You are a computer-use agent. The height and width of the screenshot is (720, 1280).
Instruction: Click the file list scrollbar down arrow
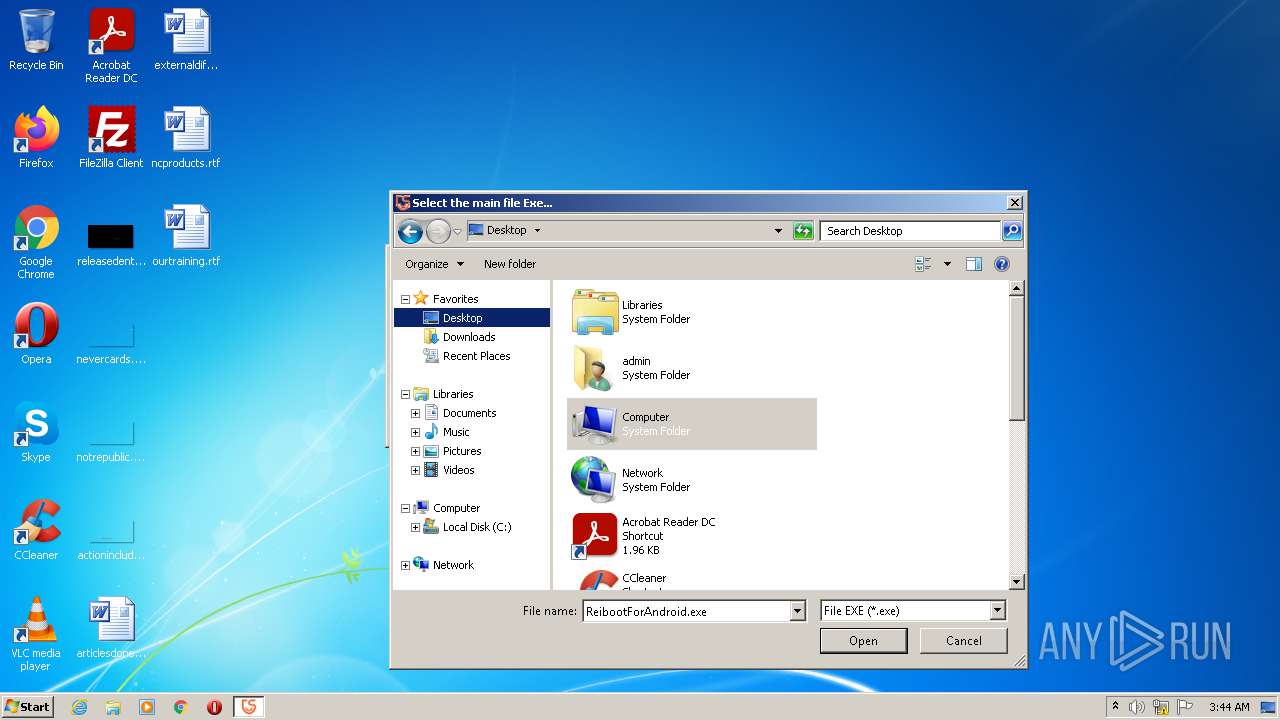pos(1016,581)
